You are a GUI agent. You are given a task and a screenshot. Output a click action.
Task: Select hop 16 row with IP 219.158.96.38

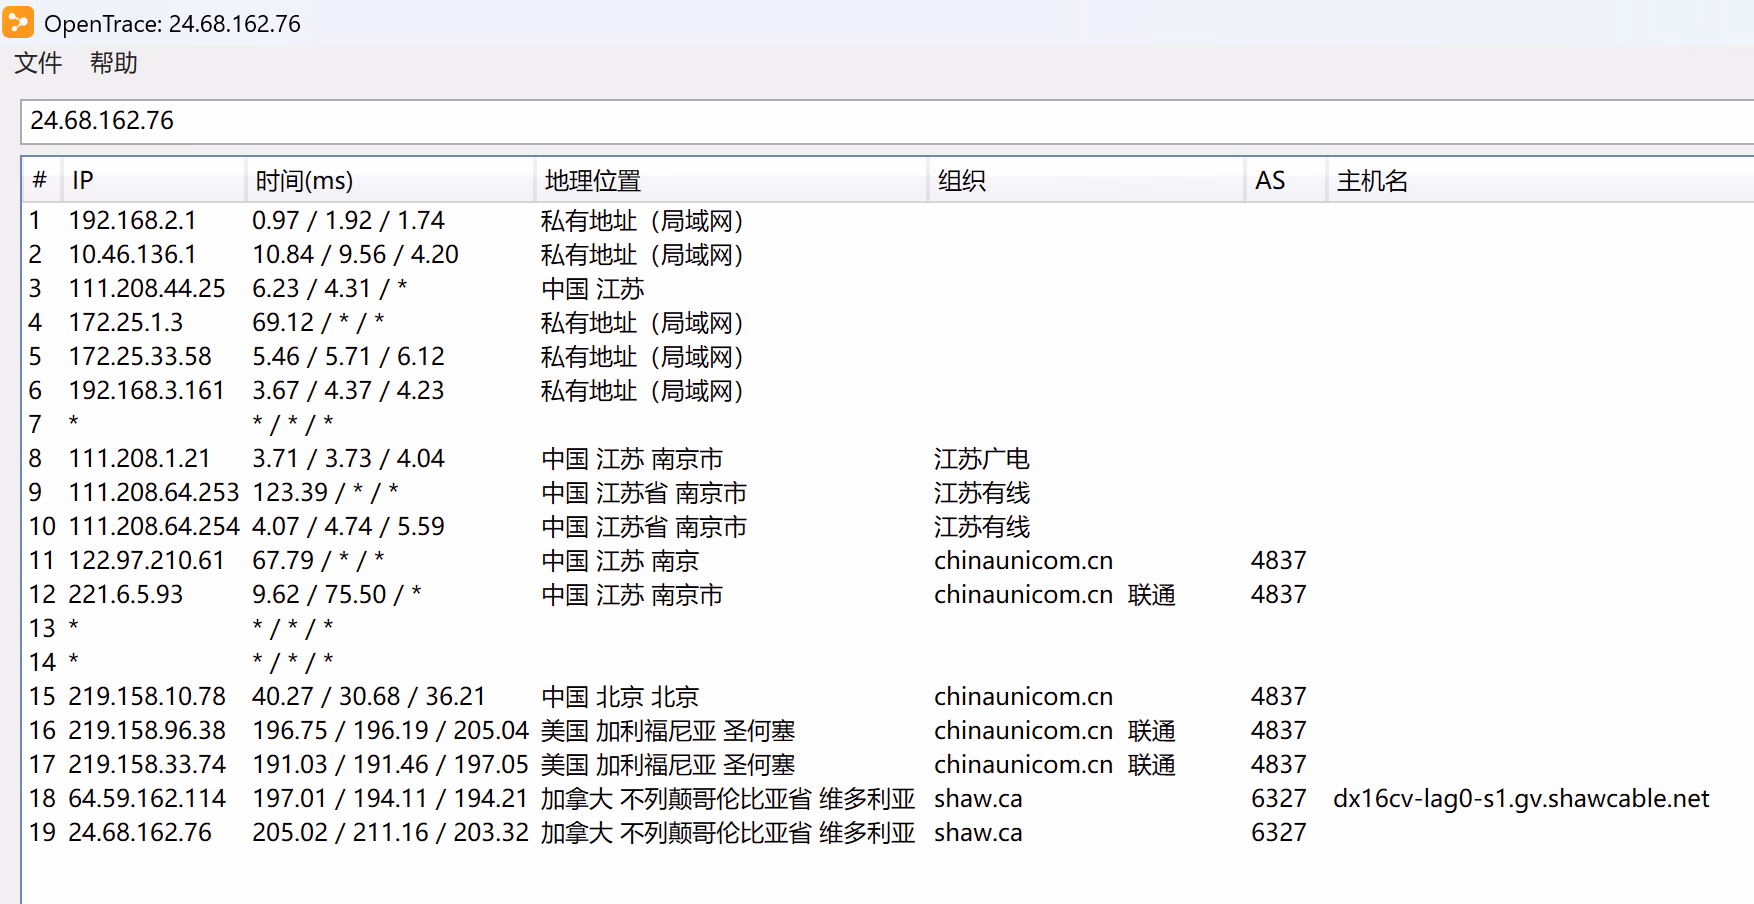point(146,731)
